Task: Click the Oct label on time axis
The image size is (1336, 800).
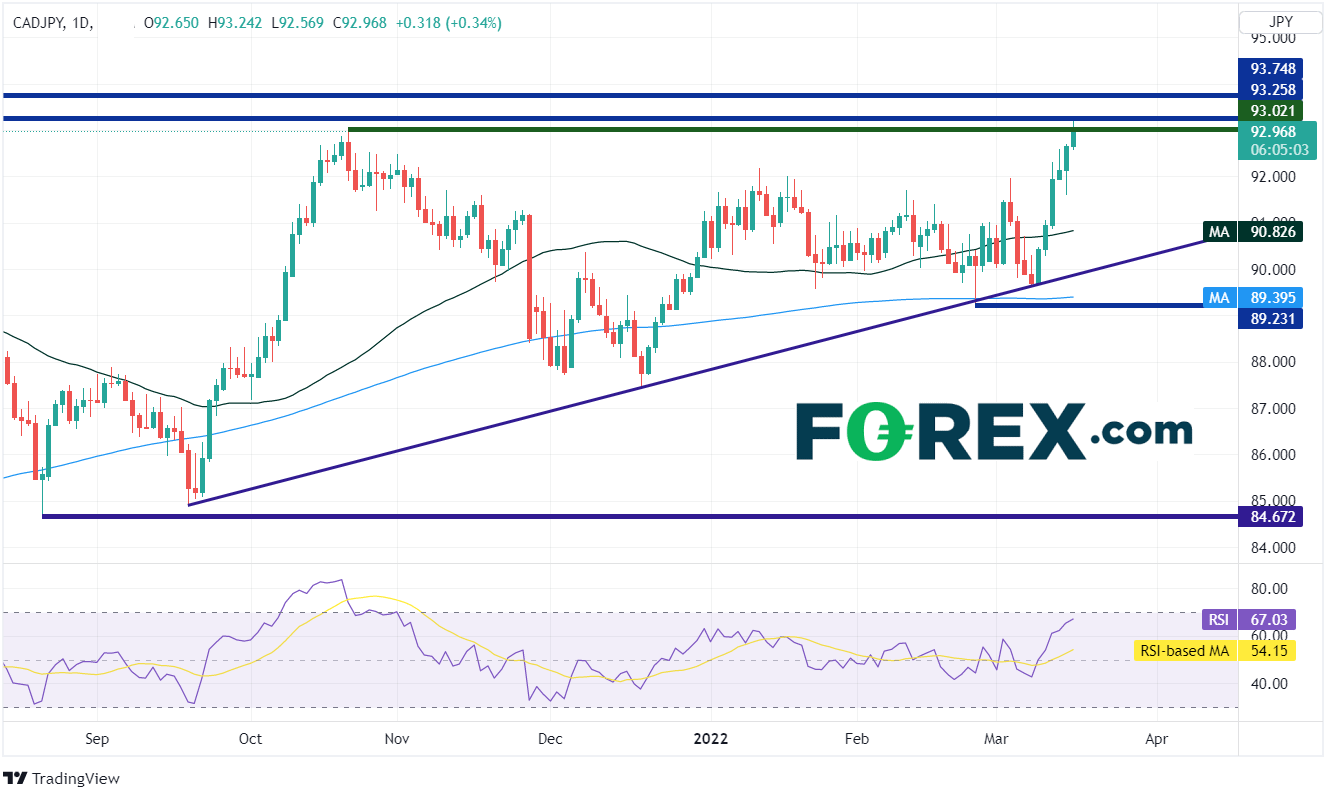Action: [250, 739]
